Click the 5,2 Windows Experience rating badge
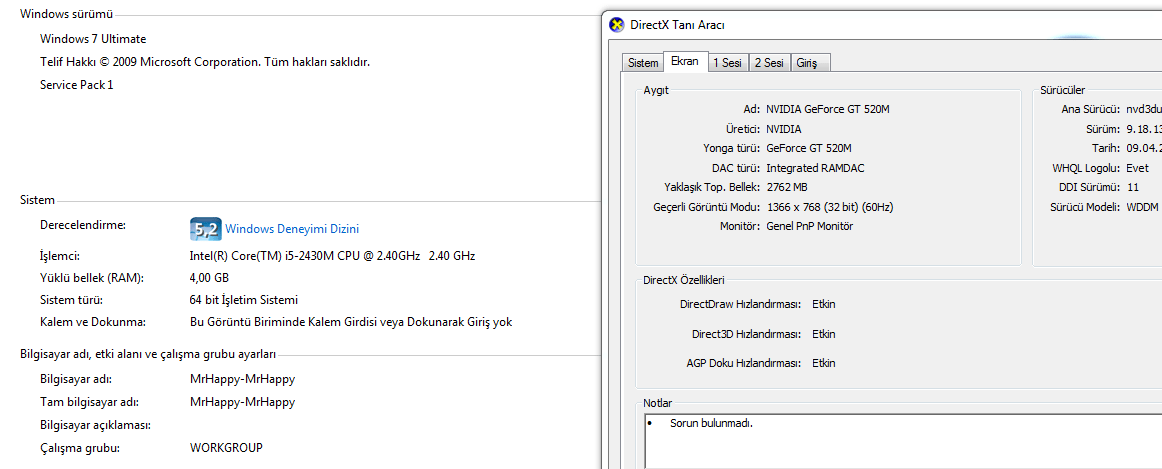The height and width of the screenshot is (469, 1162). (x=205, y=230)
